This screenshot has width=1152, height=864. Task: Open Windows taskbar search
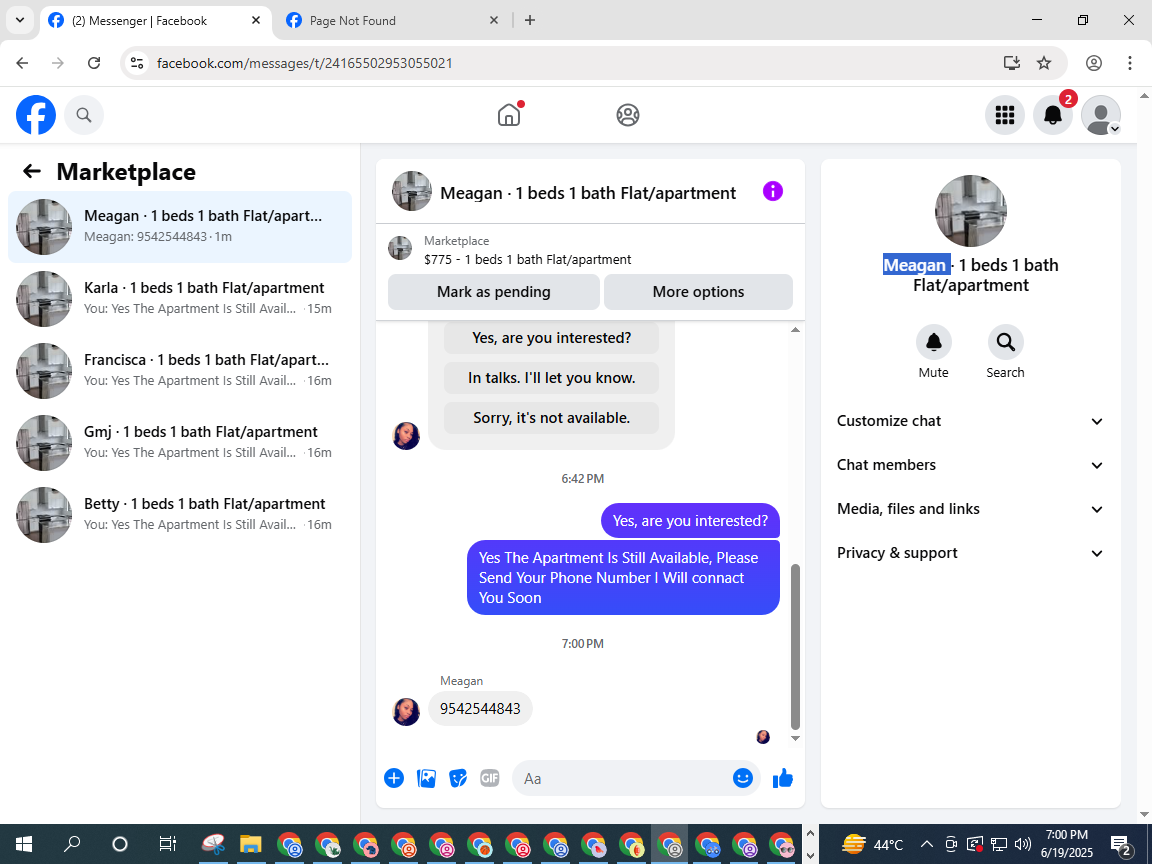[x=72, y=844]
